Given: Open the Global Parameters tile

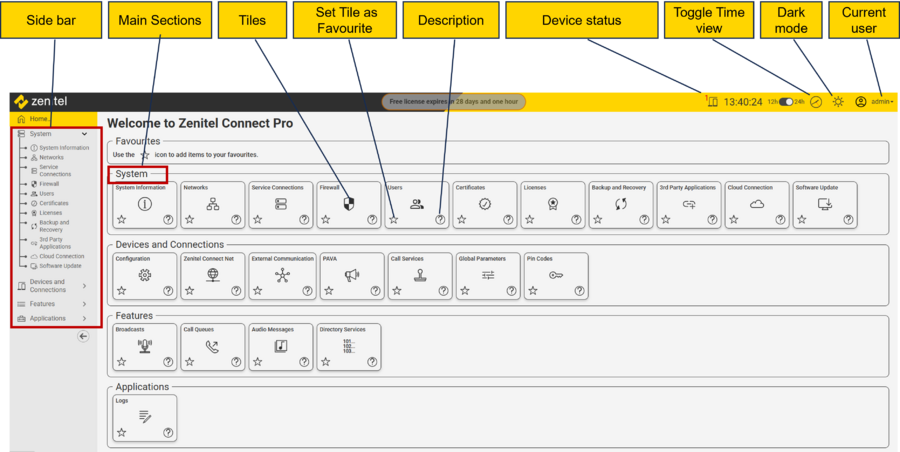Looking at the screenshot, I should [488, 276].
